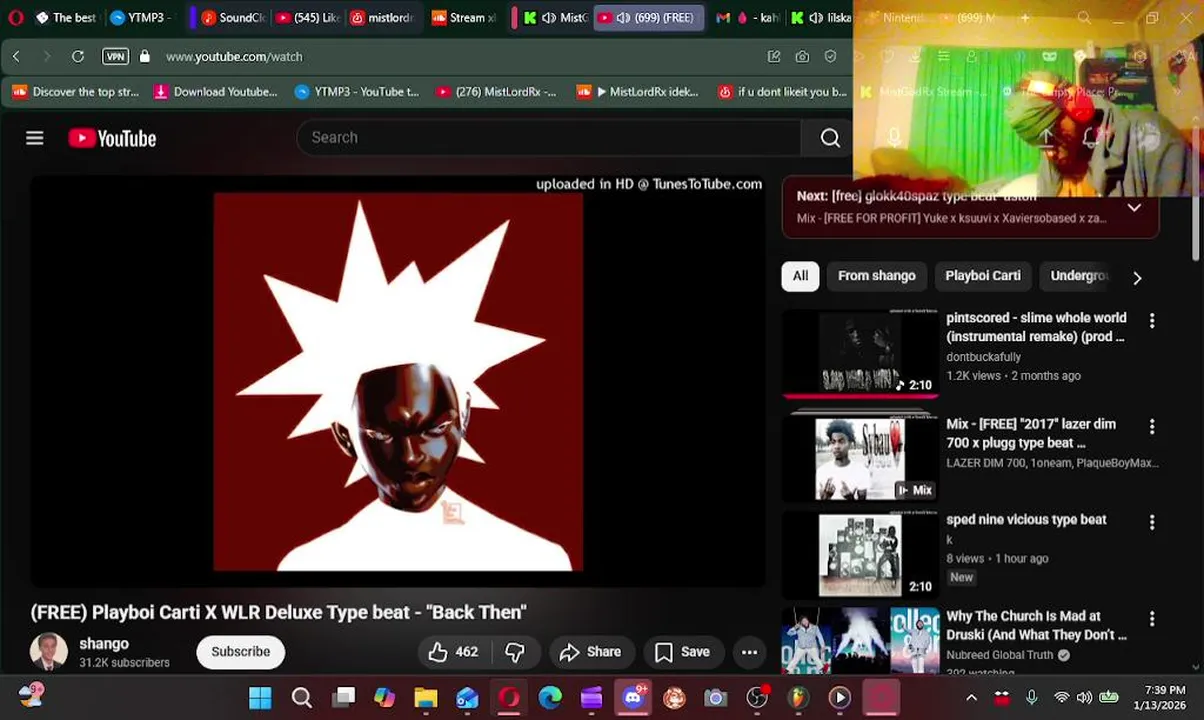The height and width of the screenshot is (720, 1204).
Task: Open options for Why The Church Is Mad video
Action: tap(1152, 619)
